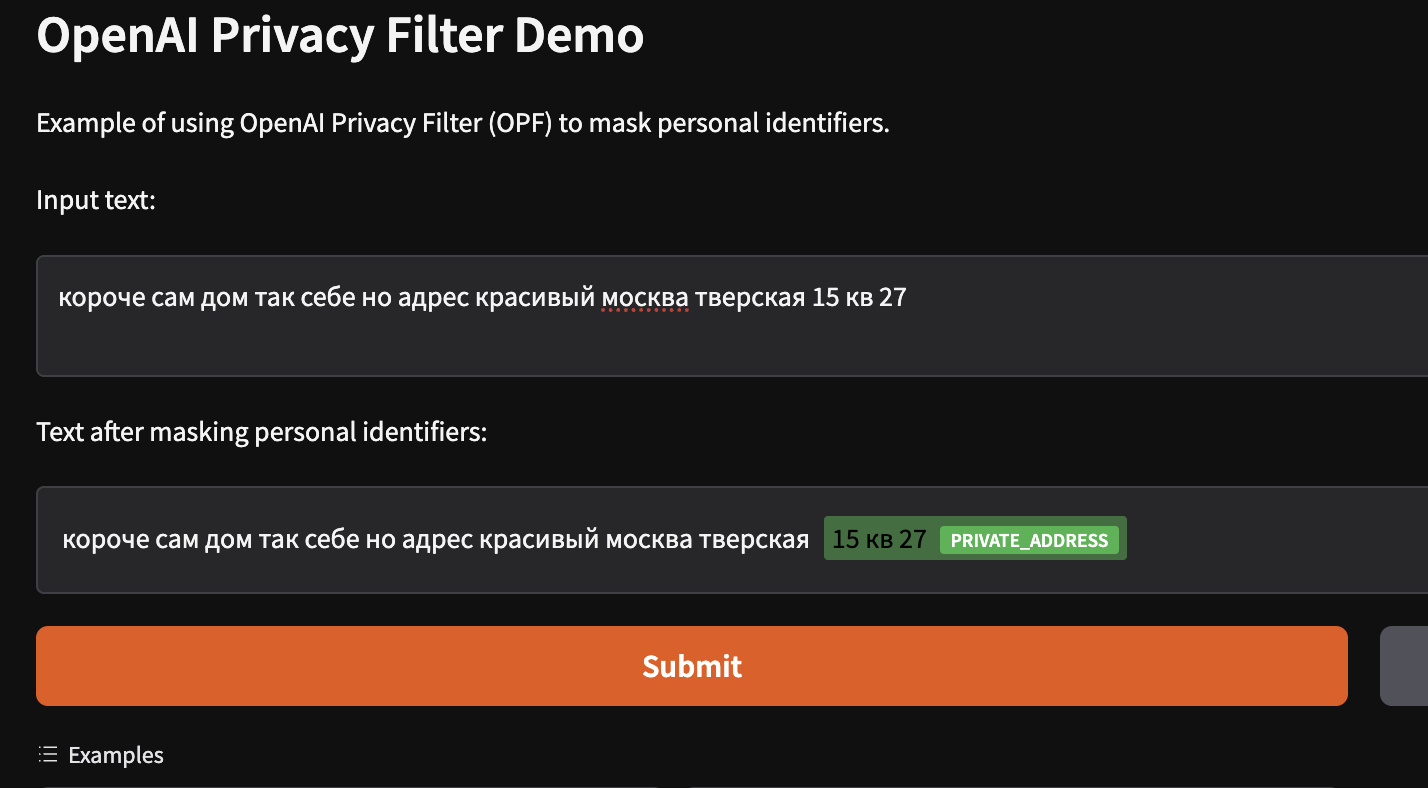Click the page title "OpenAI Privacy Filter Demo"
Image resolution: width=1428 pixels, height=788 pixels.
click(x=340, y=35)
